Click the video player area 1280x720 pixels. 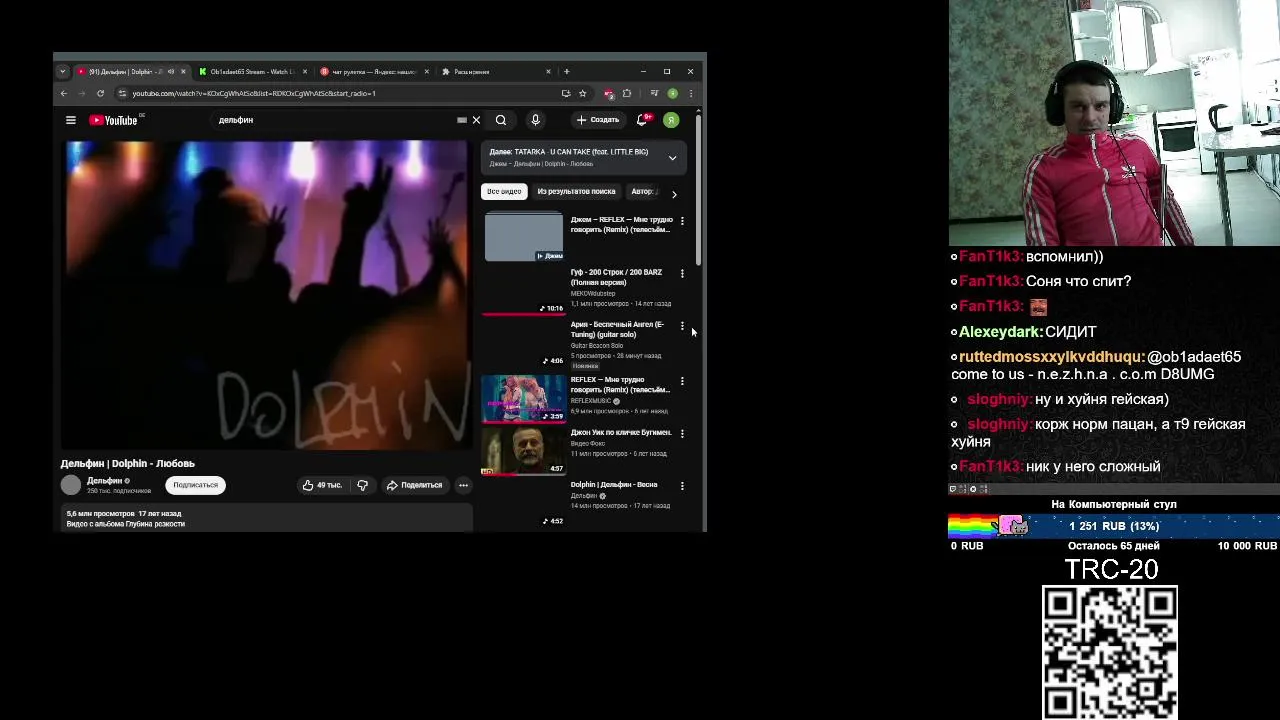pyautogui.click(x=266, y=295)
